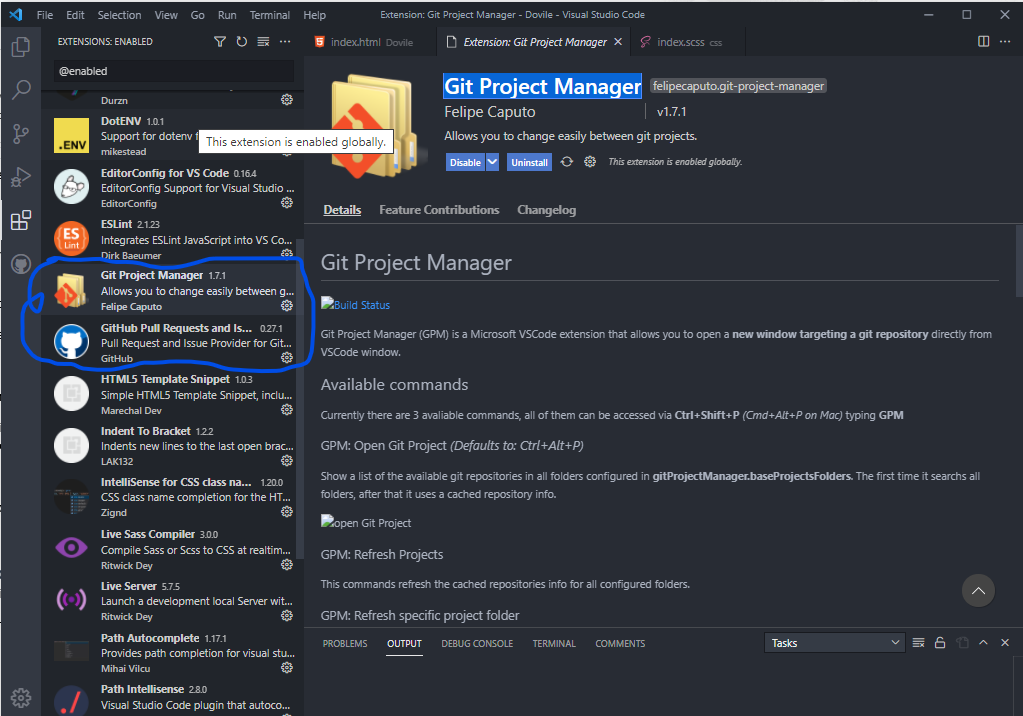Switch to the DEBUG CONSOLE panel tab
This screenshot has height=716, width=1023.
pos(477,644)
